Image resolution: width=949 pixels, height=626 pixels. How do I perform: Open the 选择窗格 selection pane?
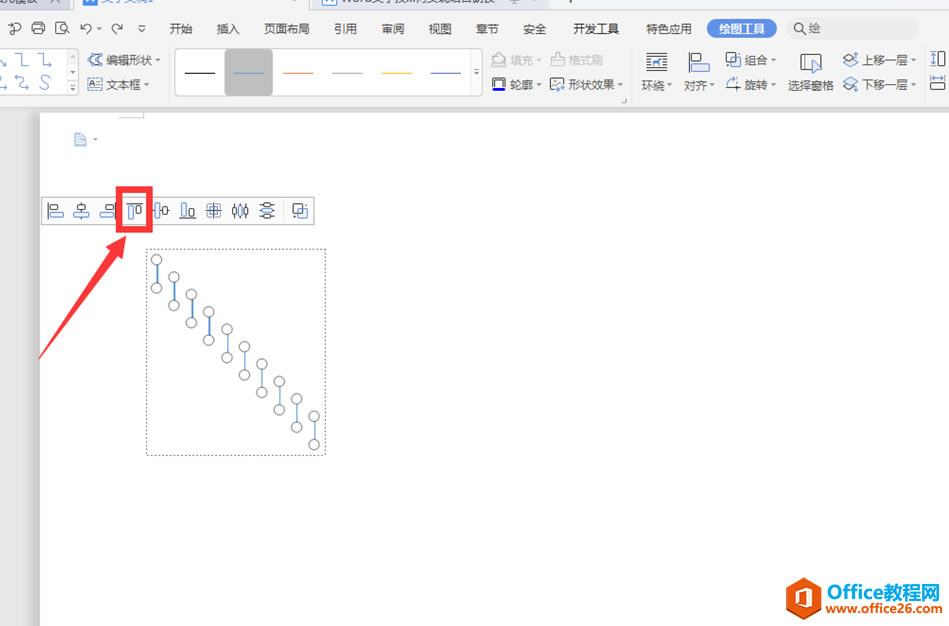click(810, 72)
